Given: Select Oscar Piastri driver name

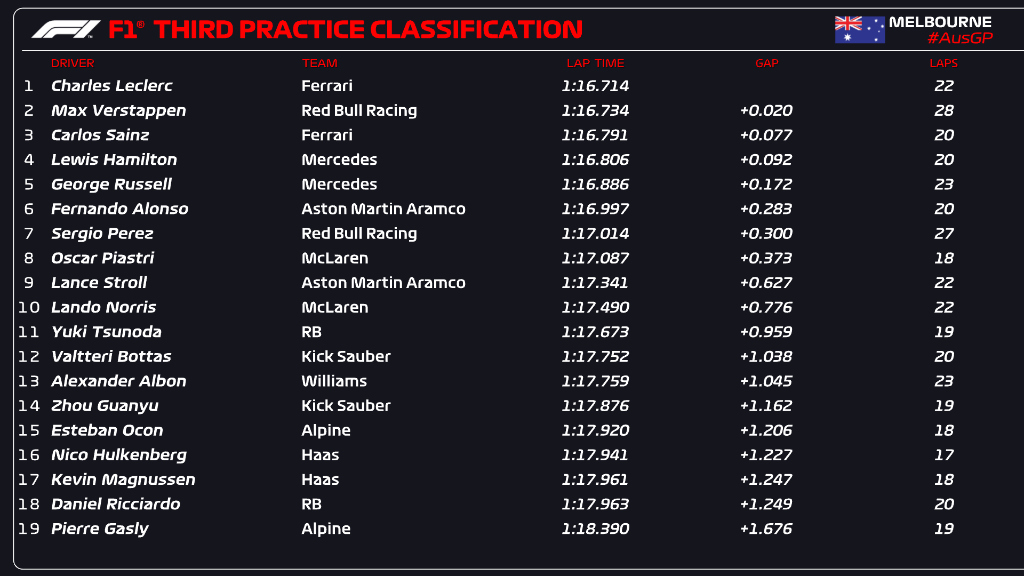Looking at the screenshot, I should point(103,258).
